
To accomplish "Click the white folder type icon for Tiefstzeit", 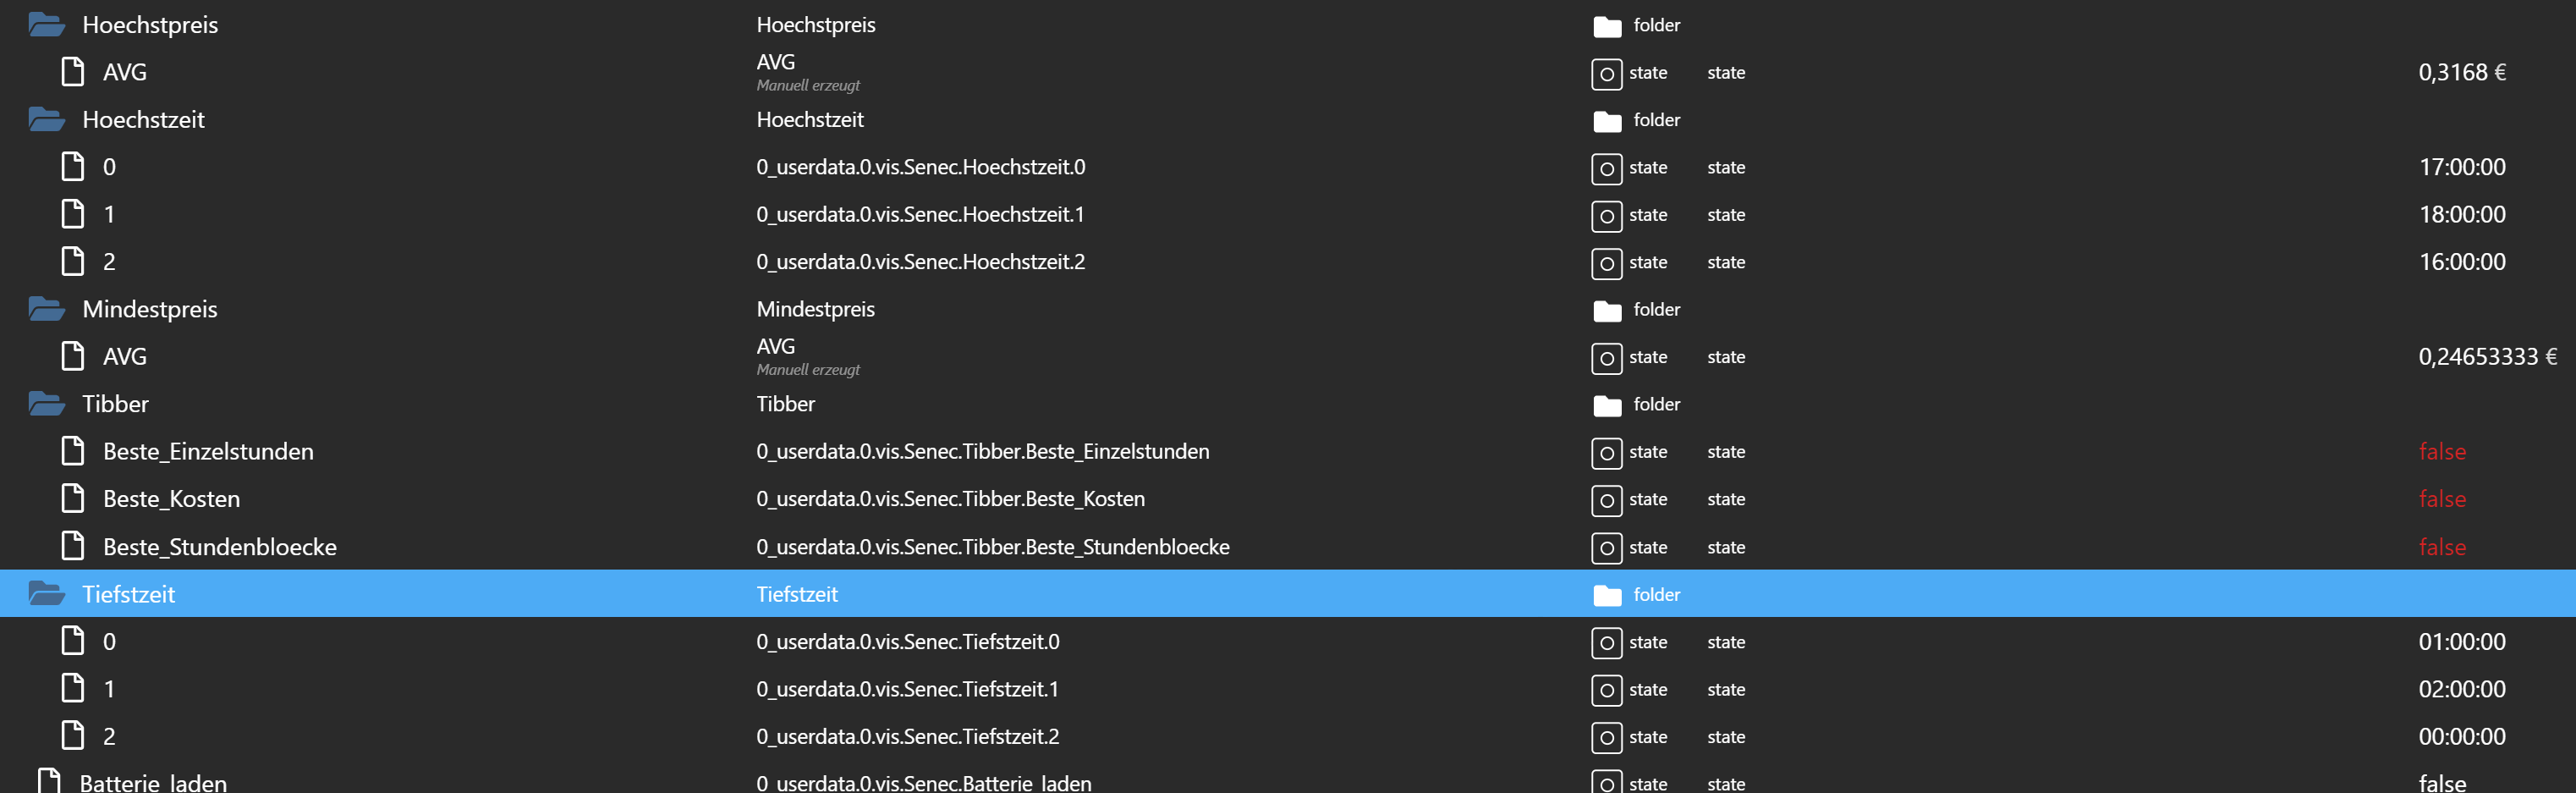I will pos(1607,596).
